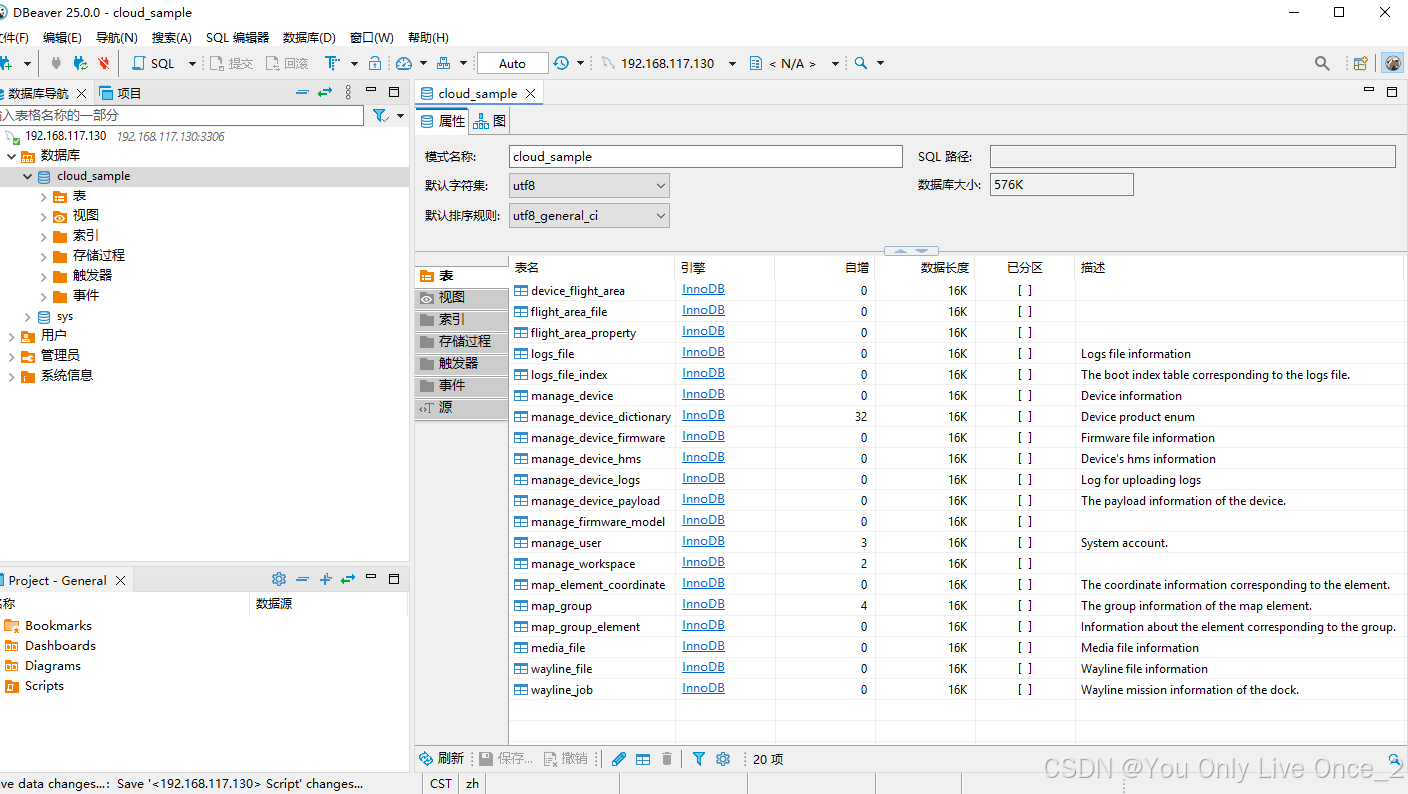Select the 索引 side tab in editor
Viewport: 1408px width, 794px height.
[462, 320]
